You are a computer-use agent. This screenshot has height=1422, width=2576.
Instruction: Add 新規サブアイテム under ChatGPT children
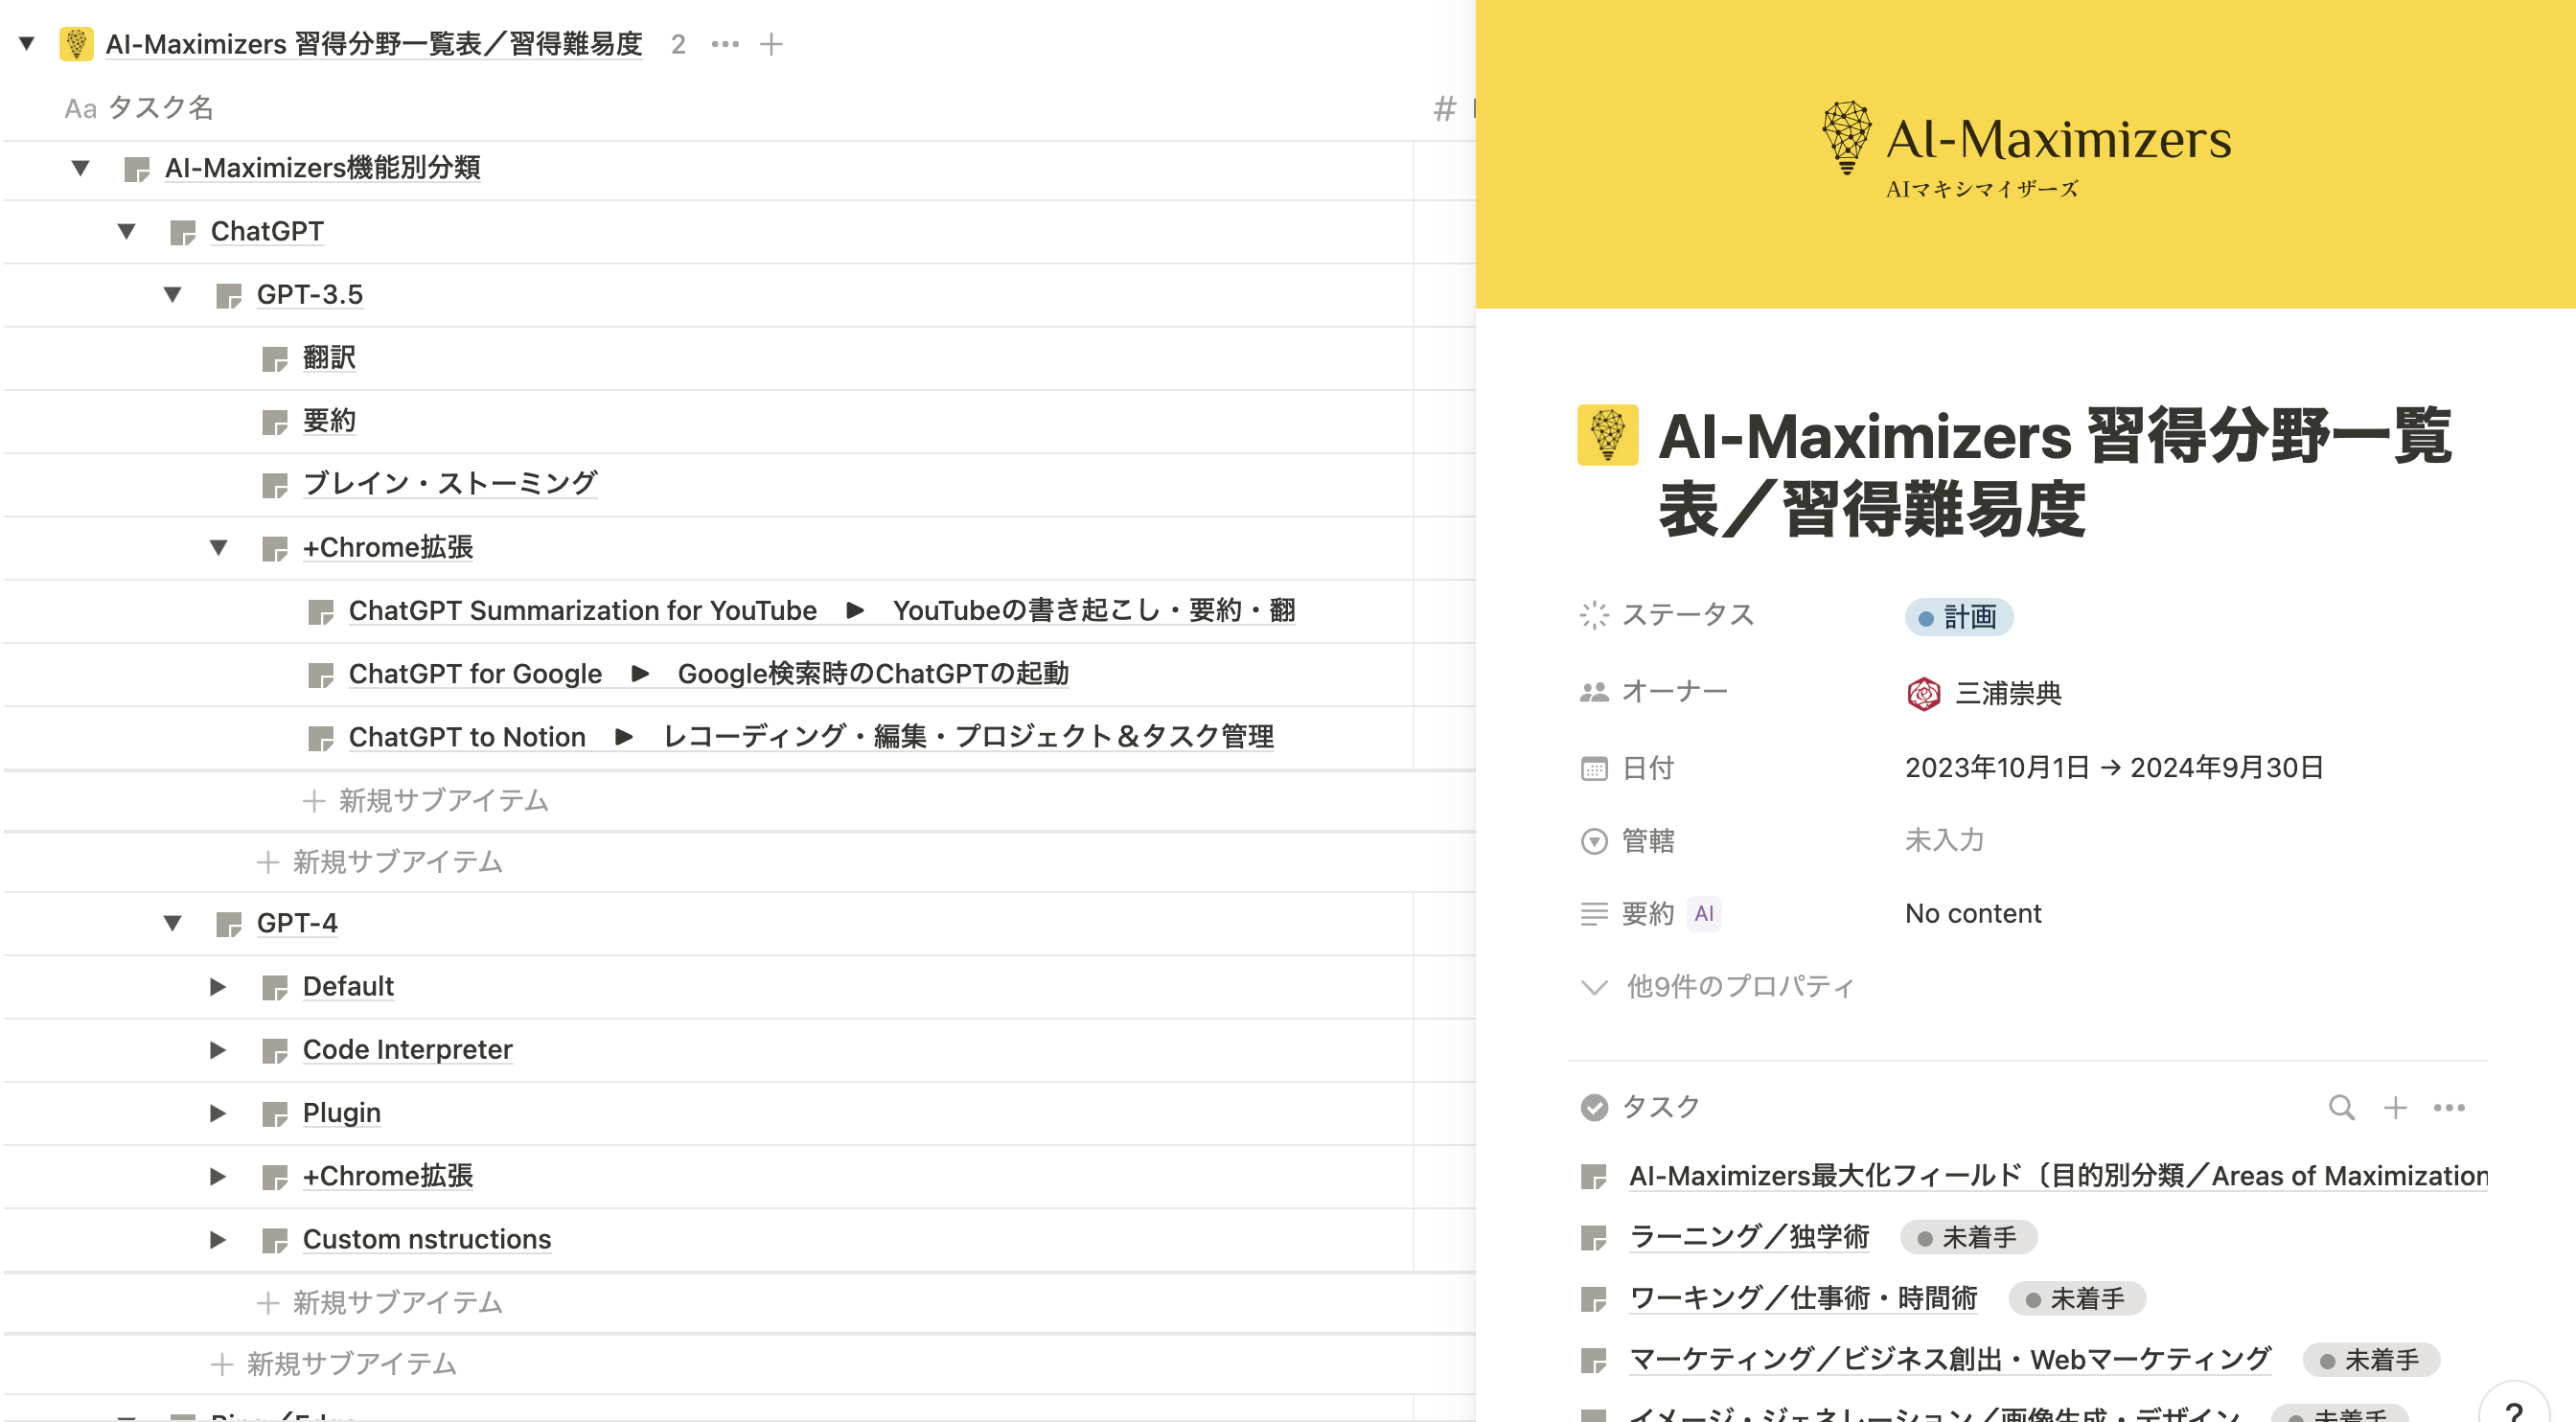tap(334, 1364)
